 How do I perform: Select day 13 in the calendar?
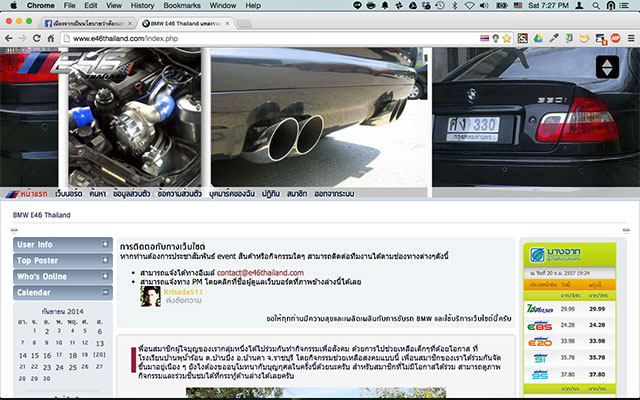(100, 343)
